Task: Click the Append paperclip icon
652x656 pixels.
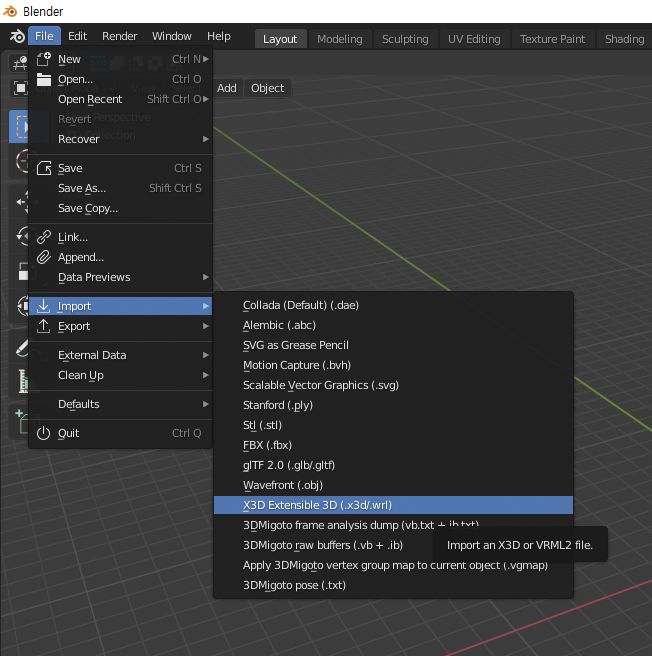Action: point(43,257)
